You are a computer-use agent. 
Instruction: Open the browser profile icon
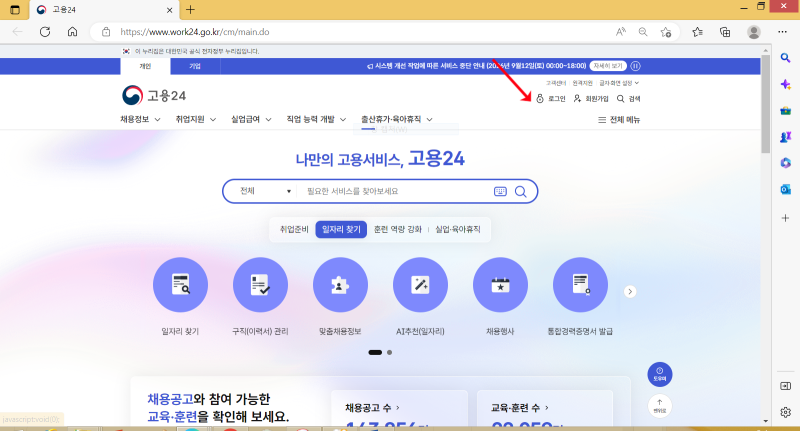[x=754, y=32]
